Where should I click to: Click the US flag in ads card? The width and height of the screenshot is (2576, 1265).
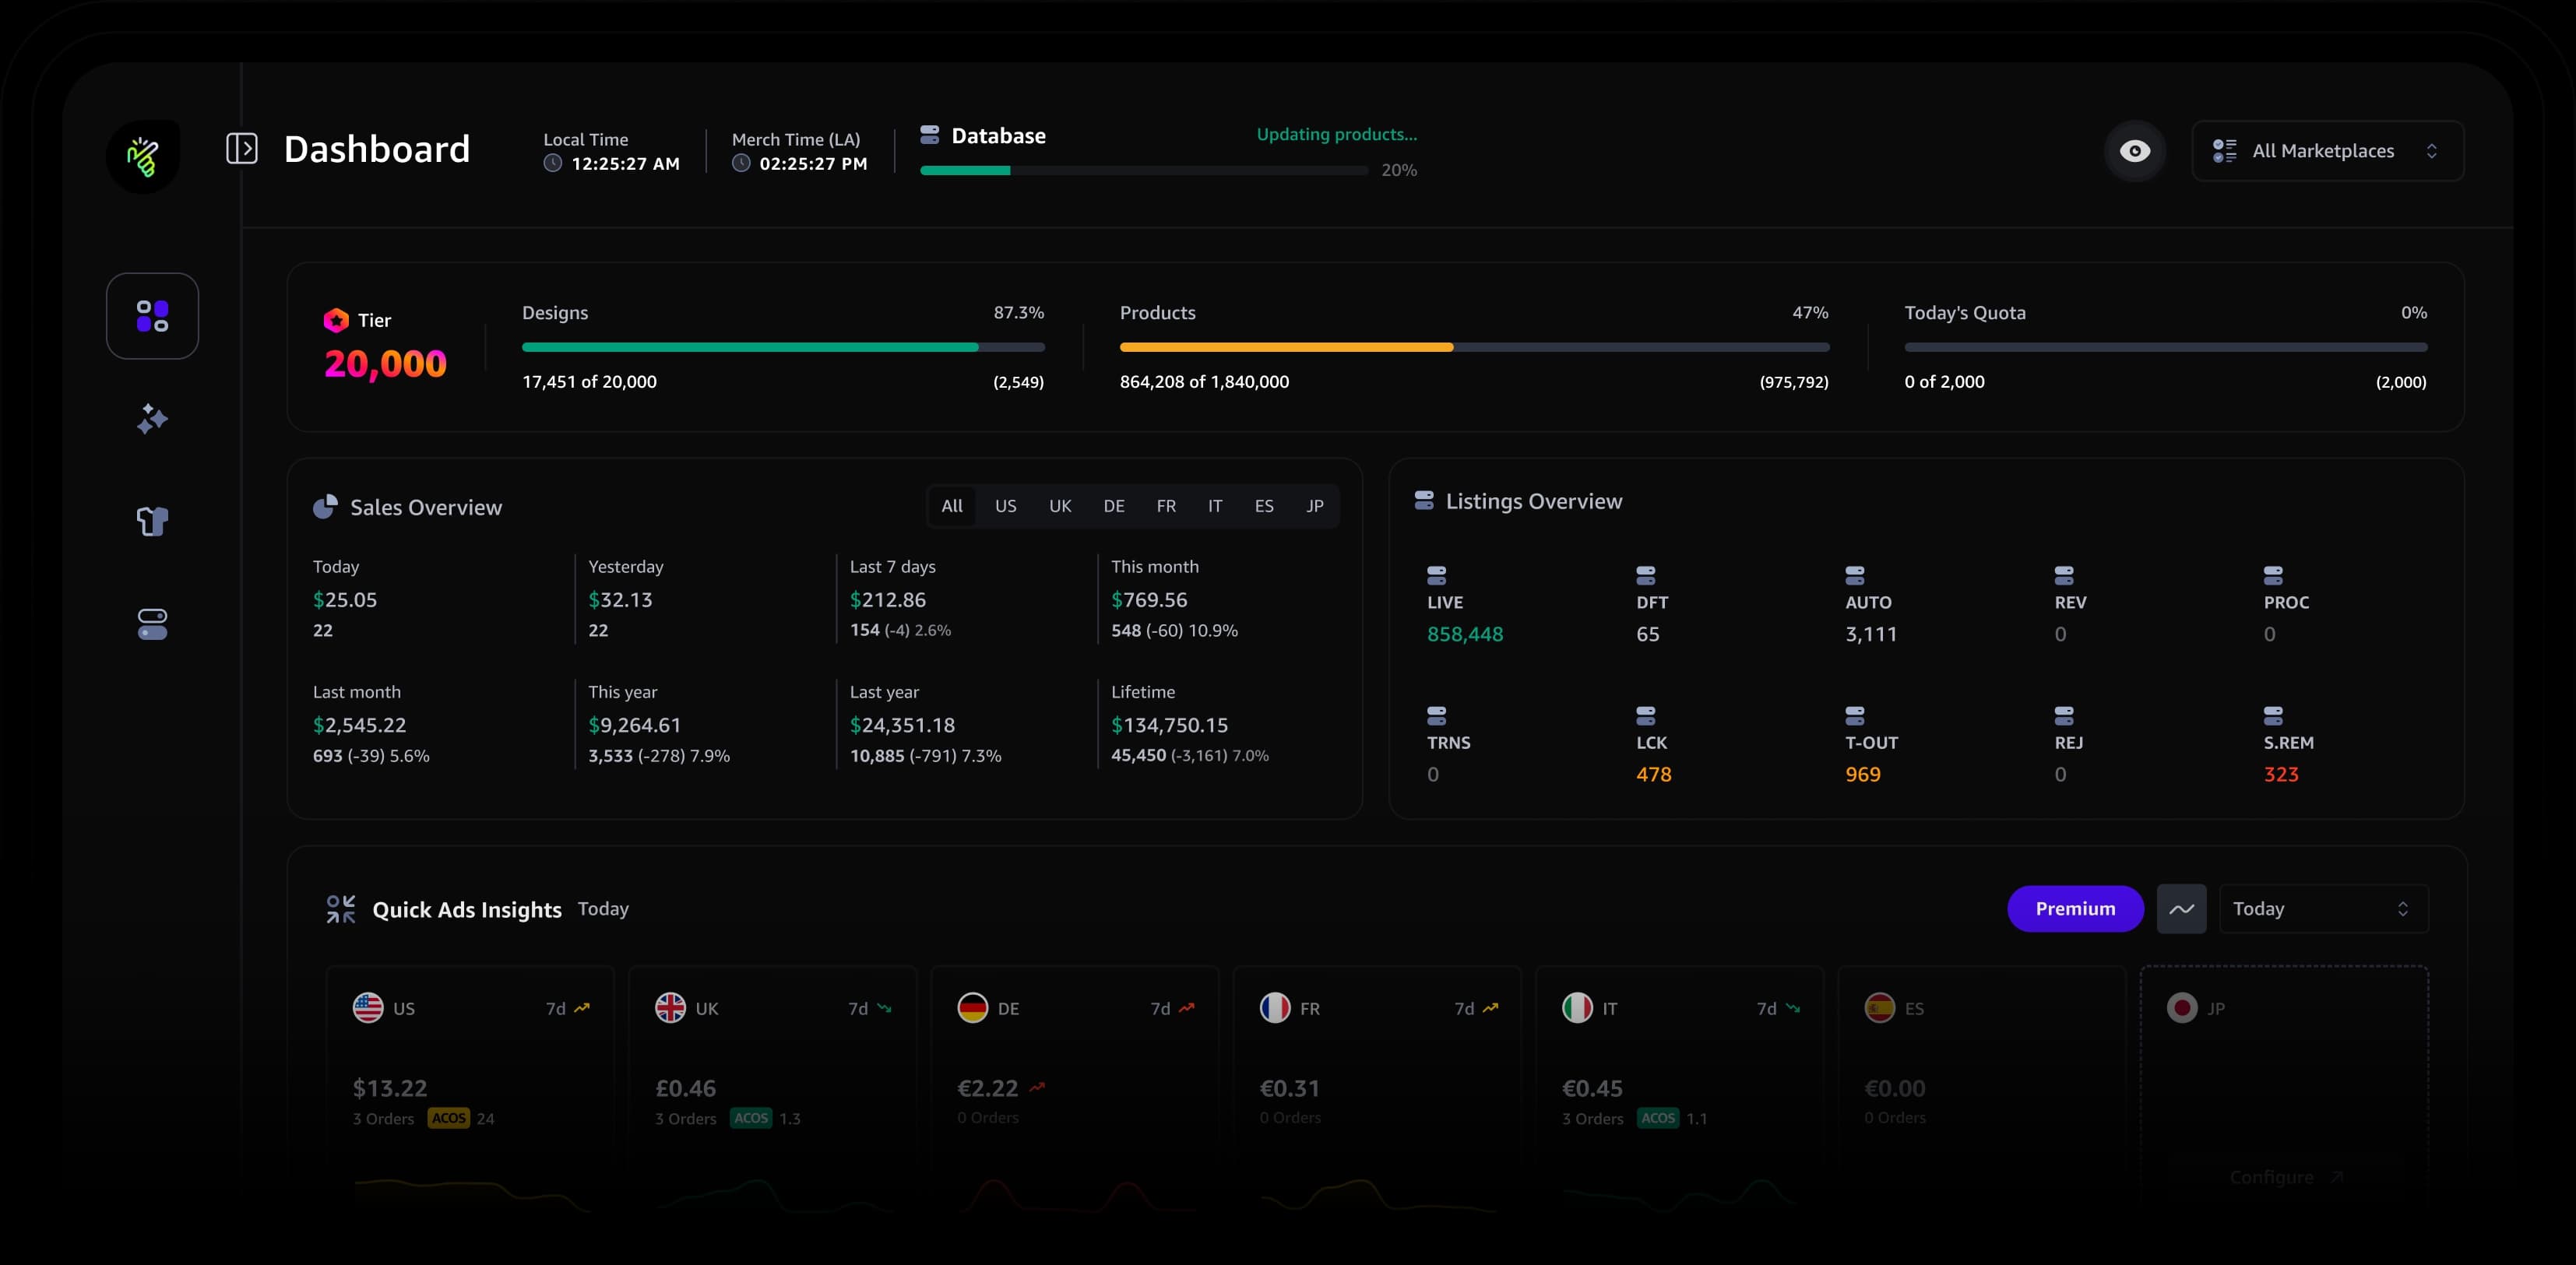368,1008
